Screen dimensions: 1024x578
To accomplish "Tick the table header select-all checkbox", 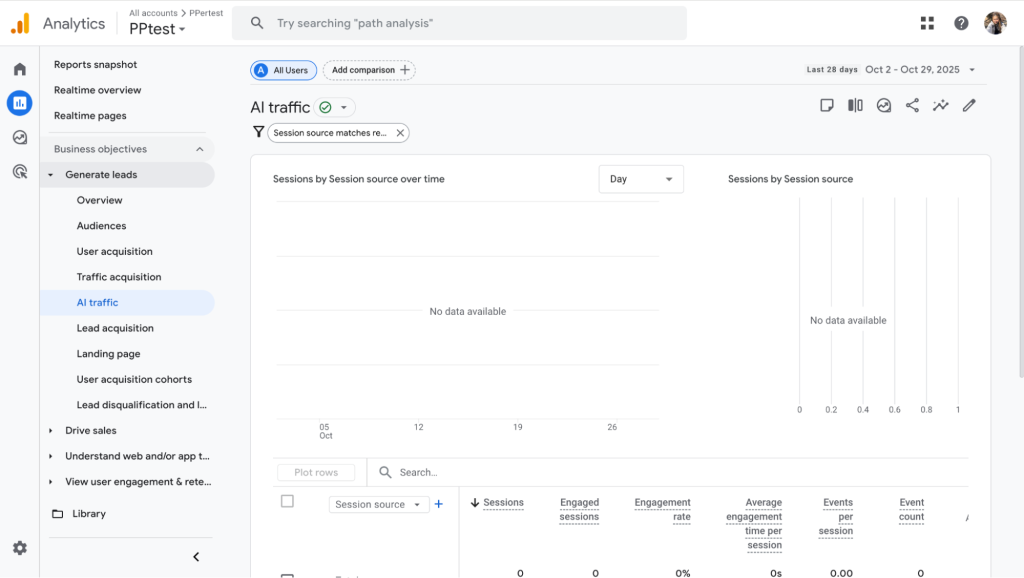I will pos(287,501).
